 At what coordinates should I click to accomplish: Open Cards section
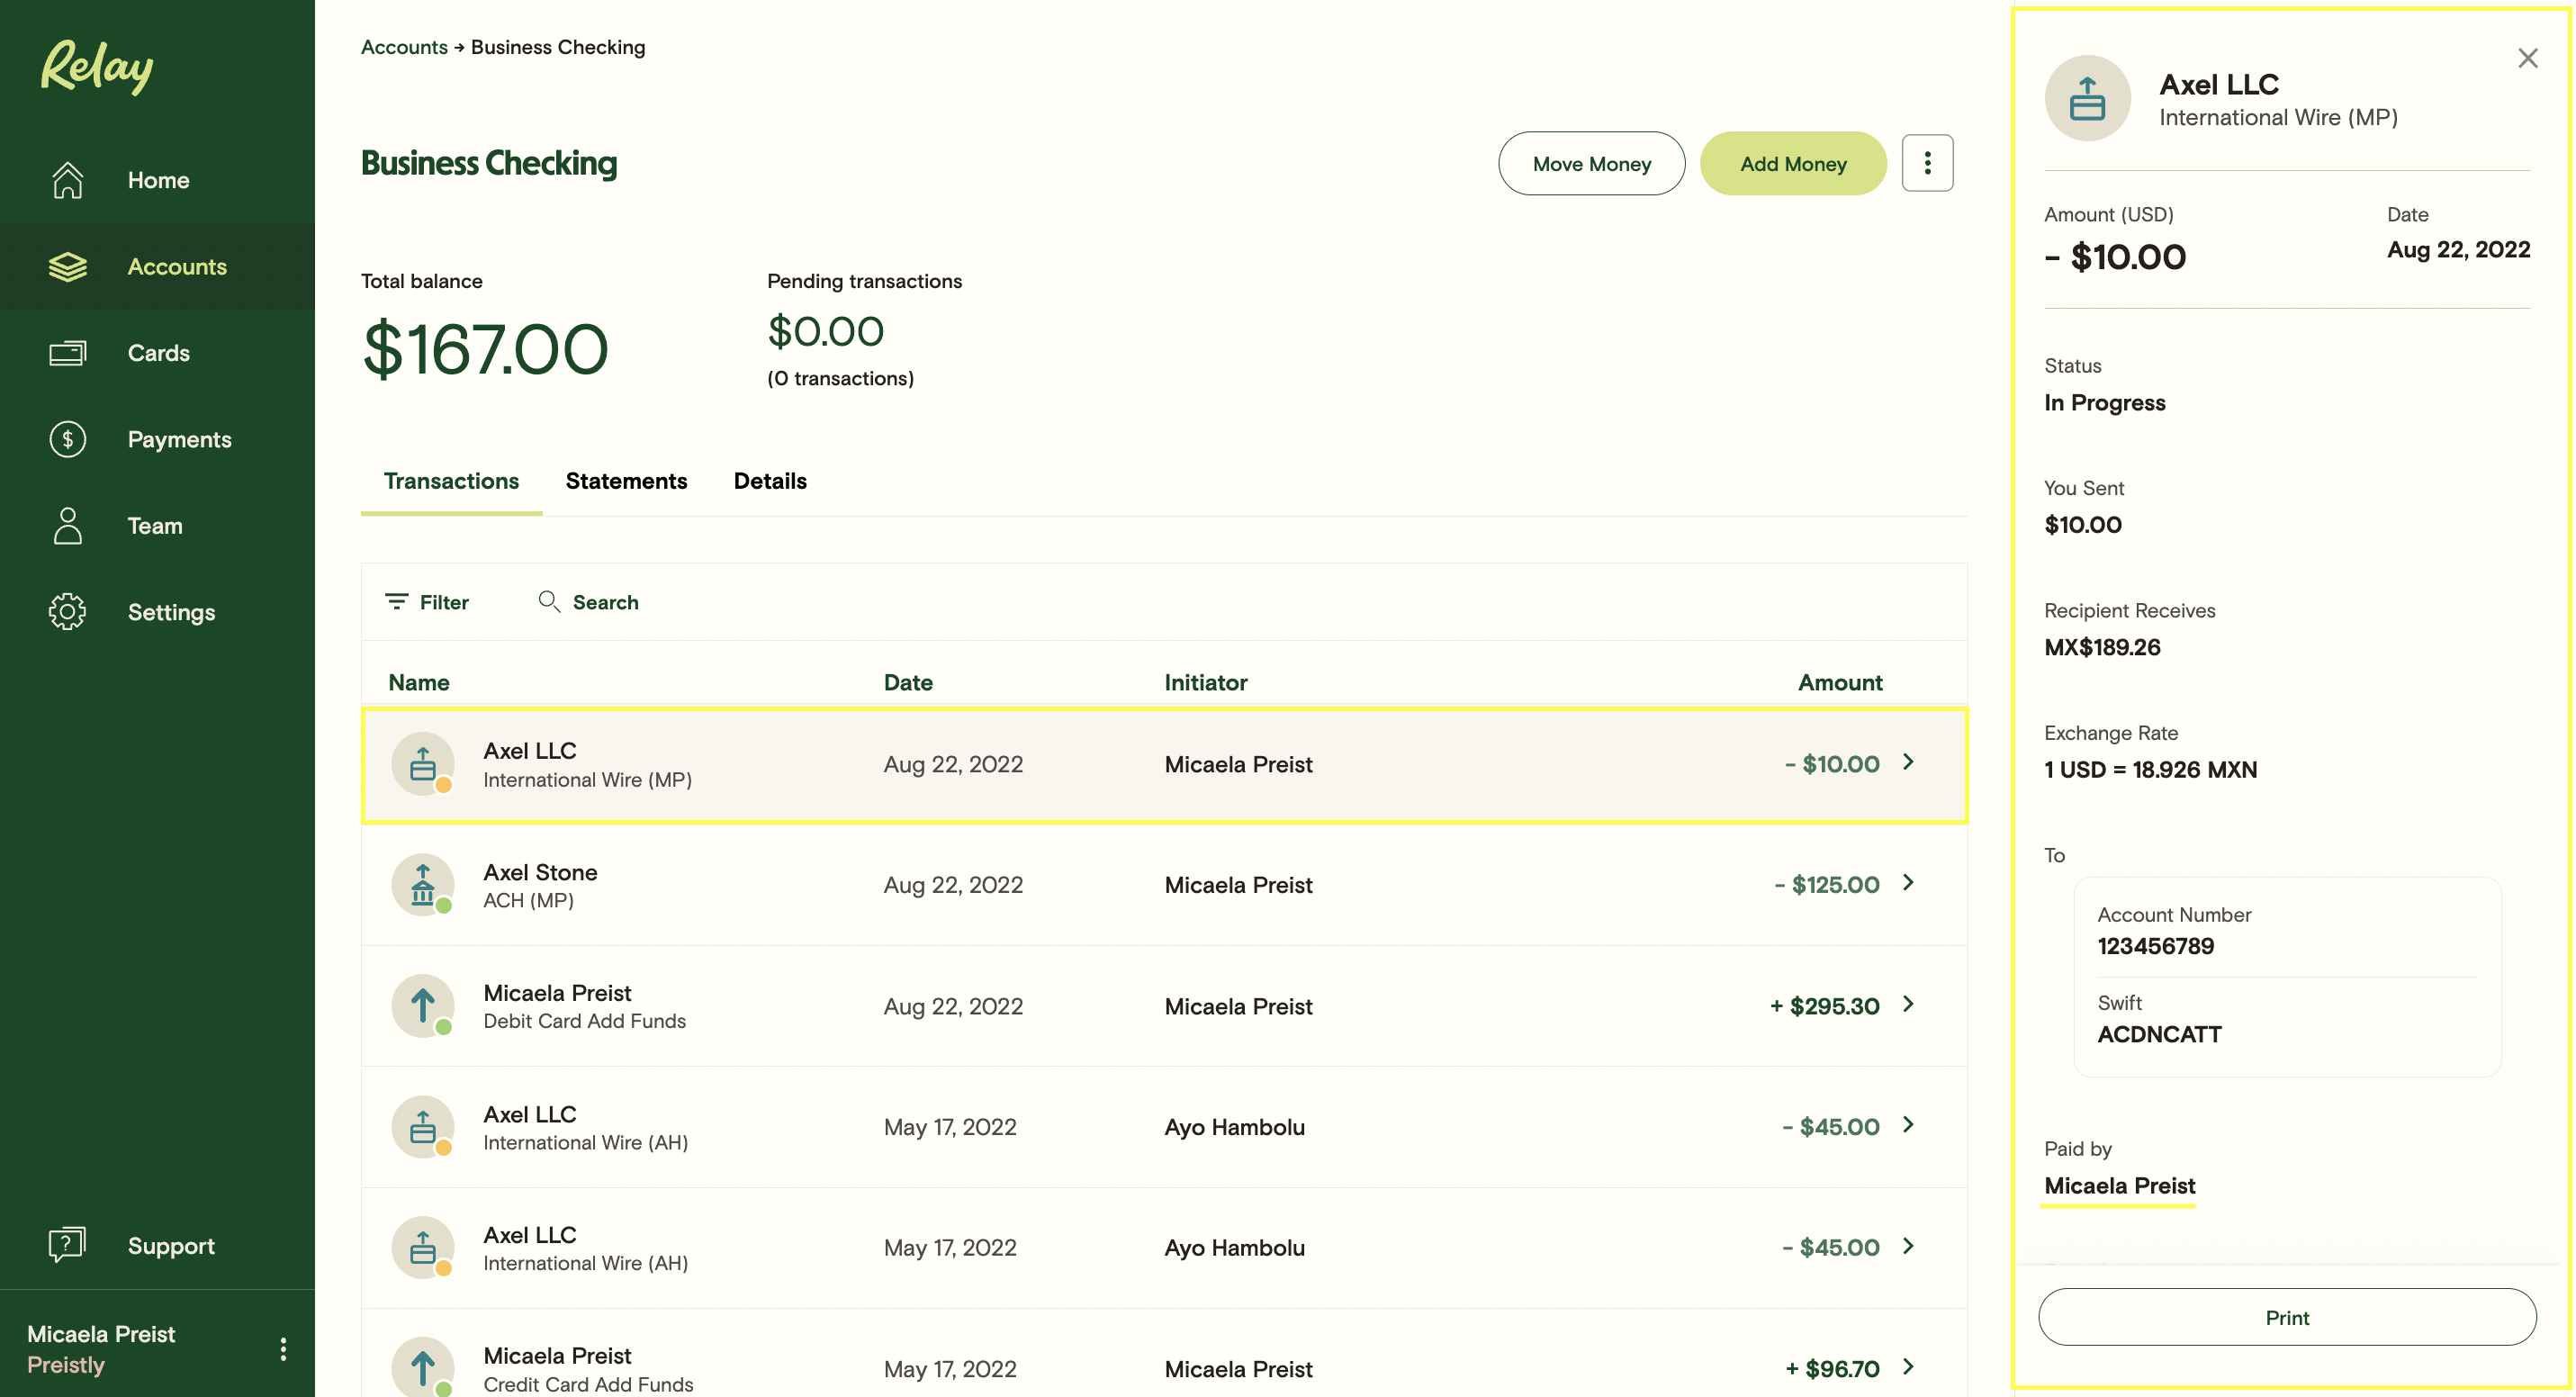(x=157, y=353)
